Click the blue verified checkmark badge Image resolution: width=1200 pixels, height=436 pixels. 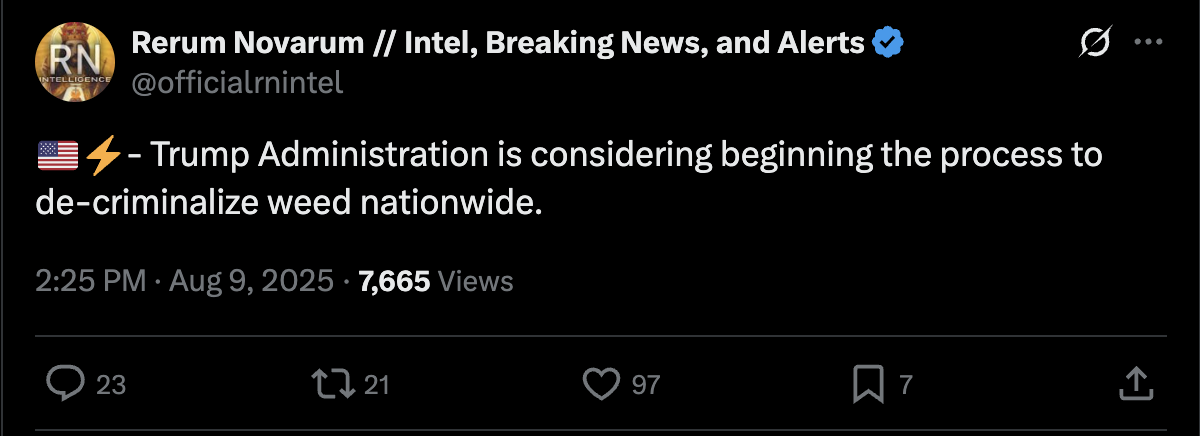point(889,43)
